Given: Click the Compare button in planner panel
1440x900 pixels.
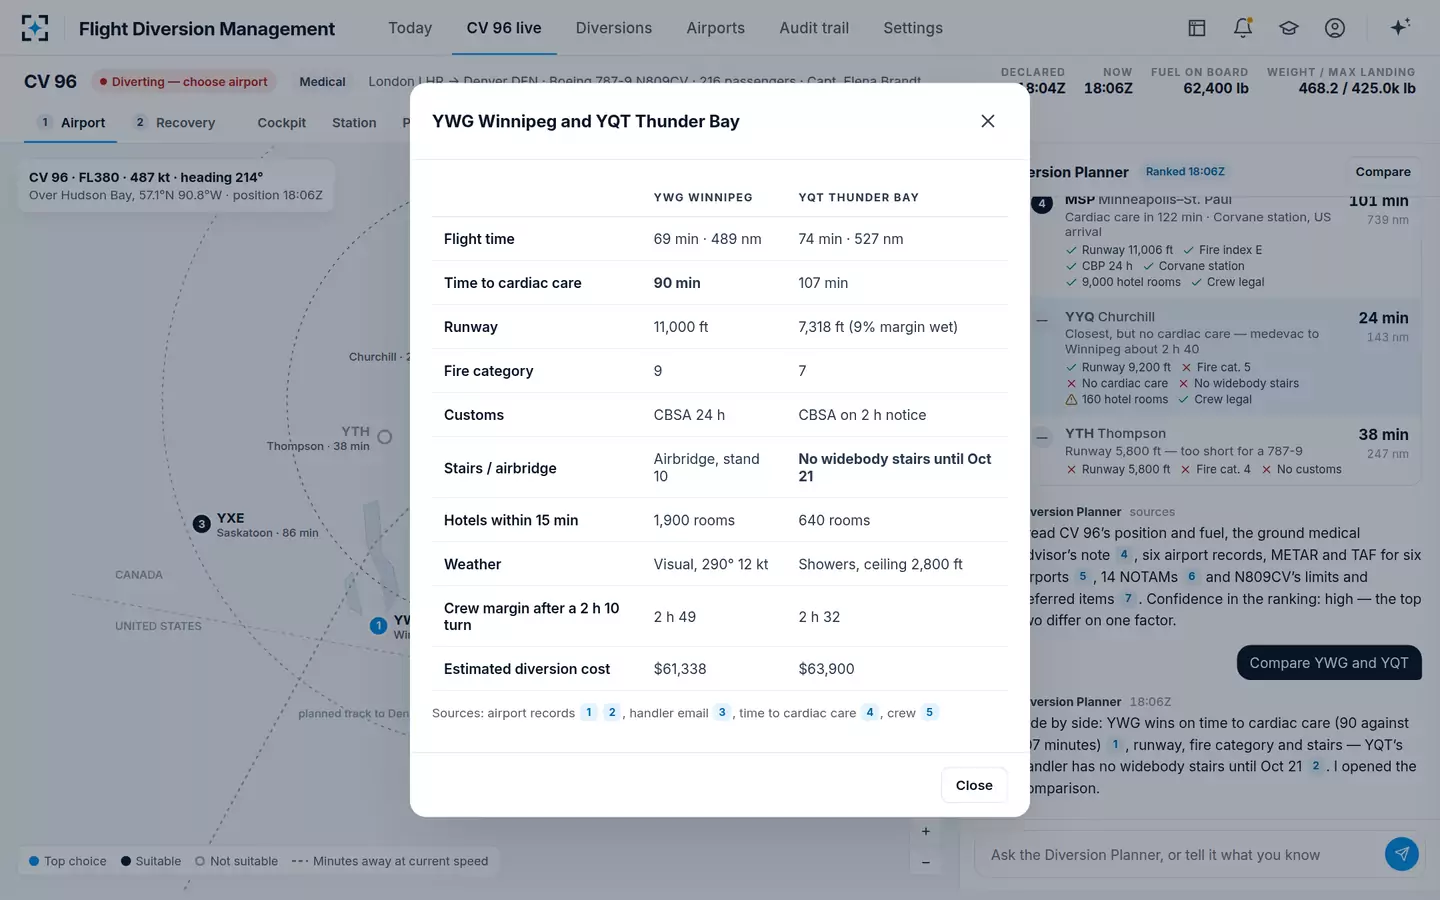Looking at the screenshot, I should [x=1383, y=172].
